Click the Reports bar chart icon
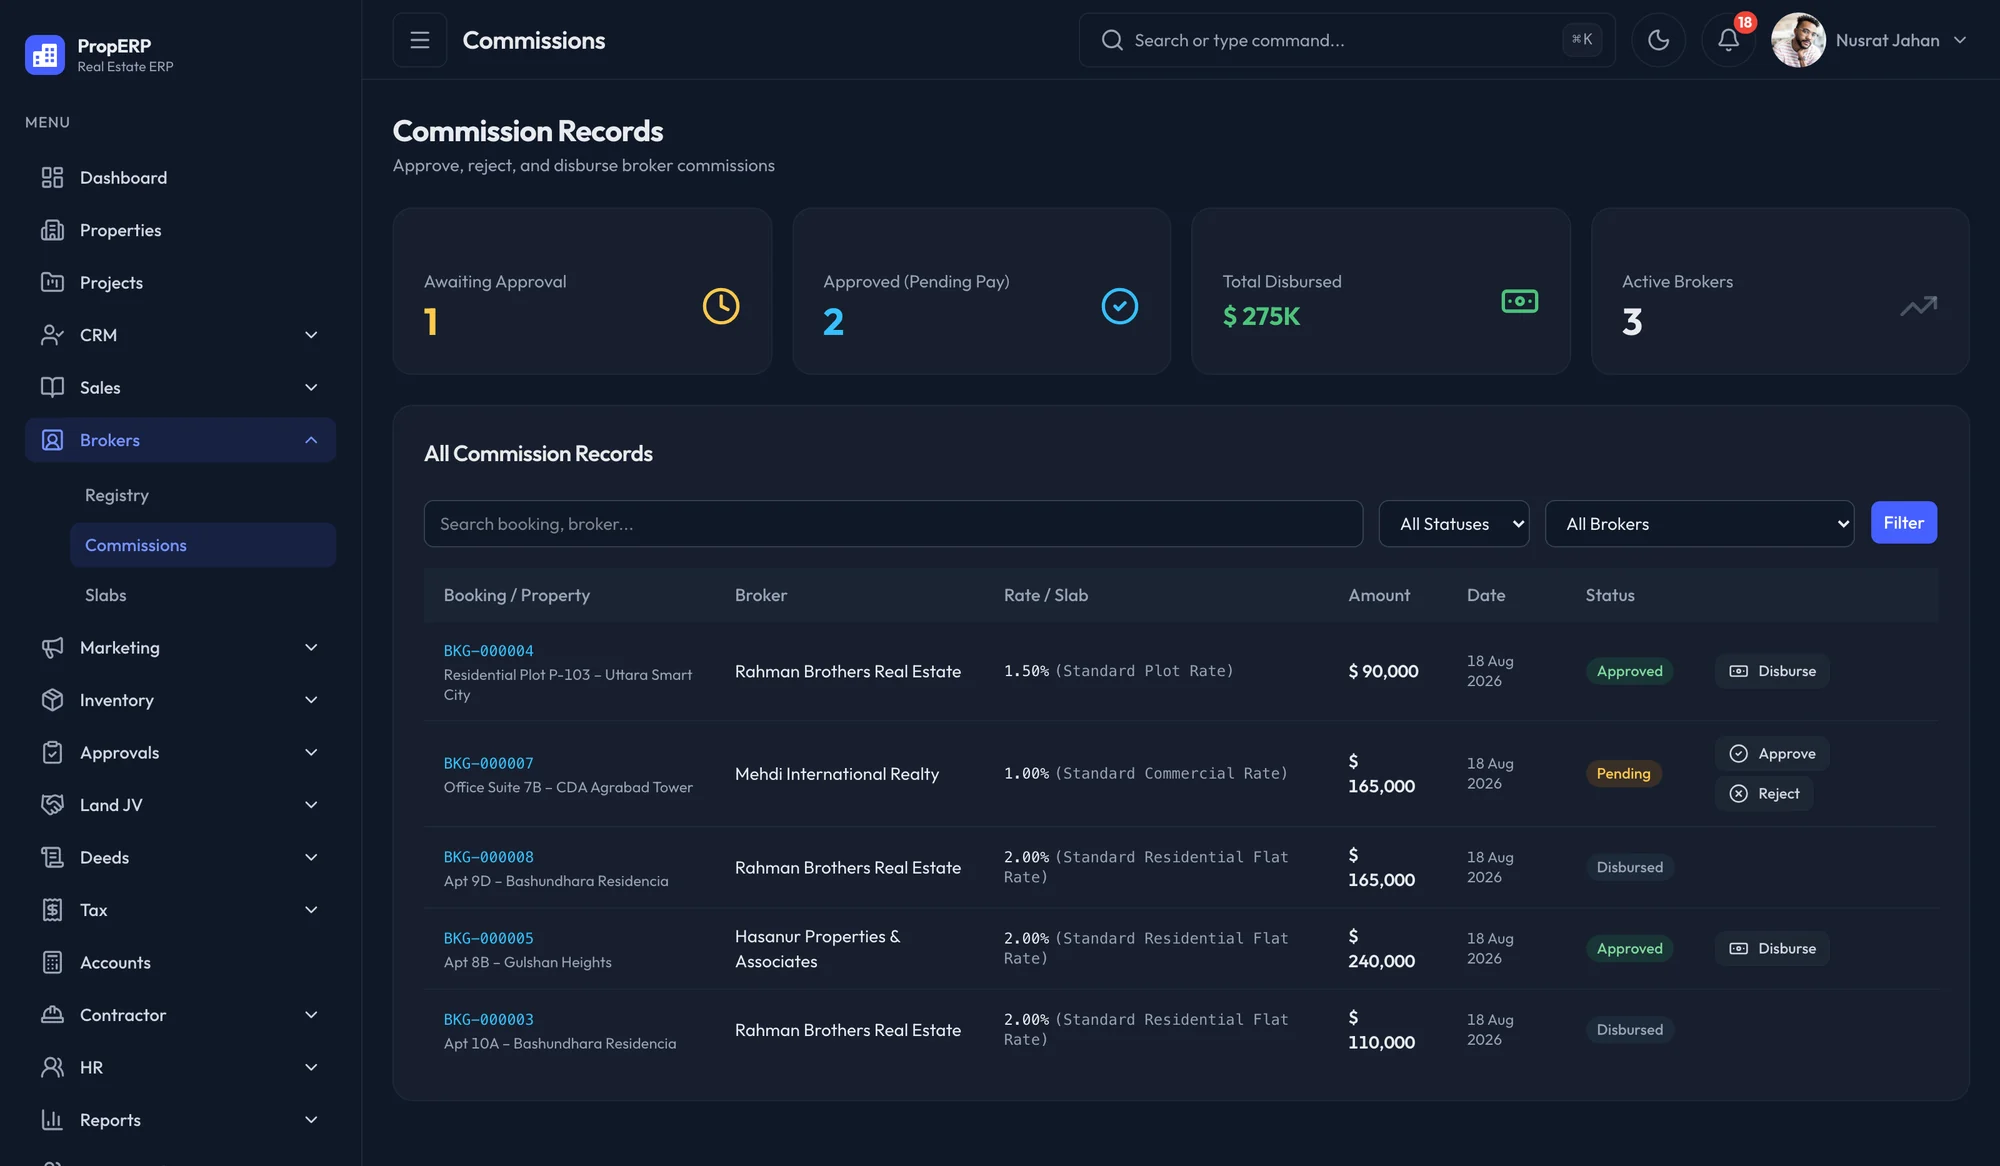Viewport: 2000px width, 1166px height. pos(52,1120)
